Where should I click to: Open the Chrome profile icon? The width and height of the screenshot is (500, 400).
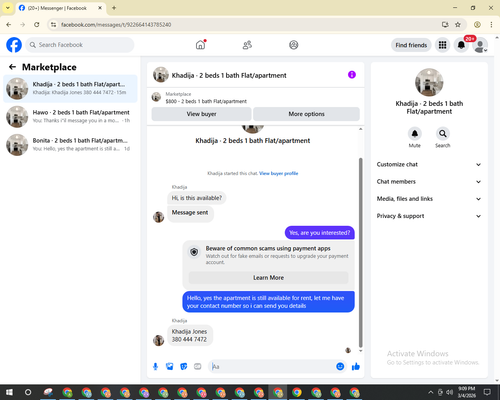[x=477, y=25]
